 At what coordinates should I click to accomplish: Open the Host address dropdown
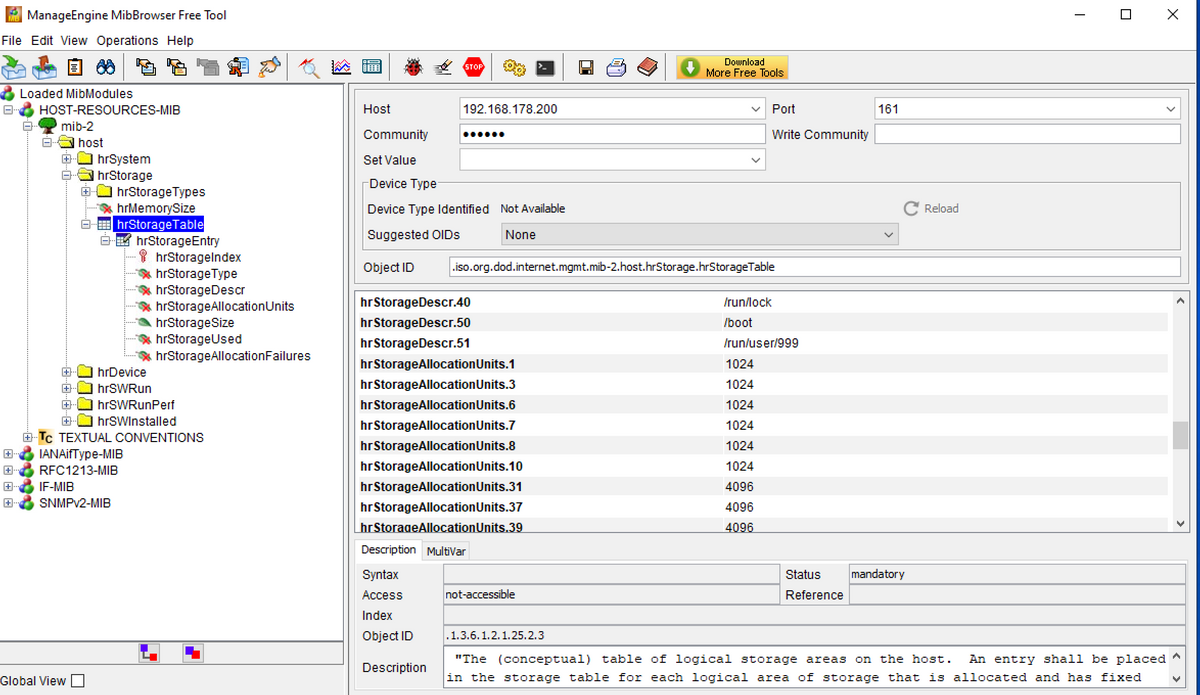[755, 108]
